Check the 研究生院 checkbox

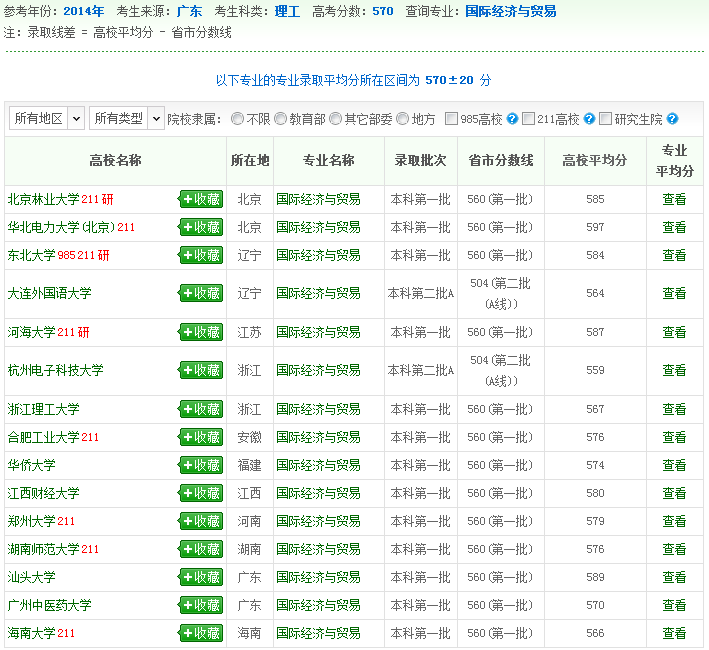(605, 118)
